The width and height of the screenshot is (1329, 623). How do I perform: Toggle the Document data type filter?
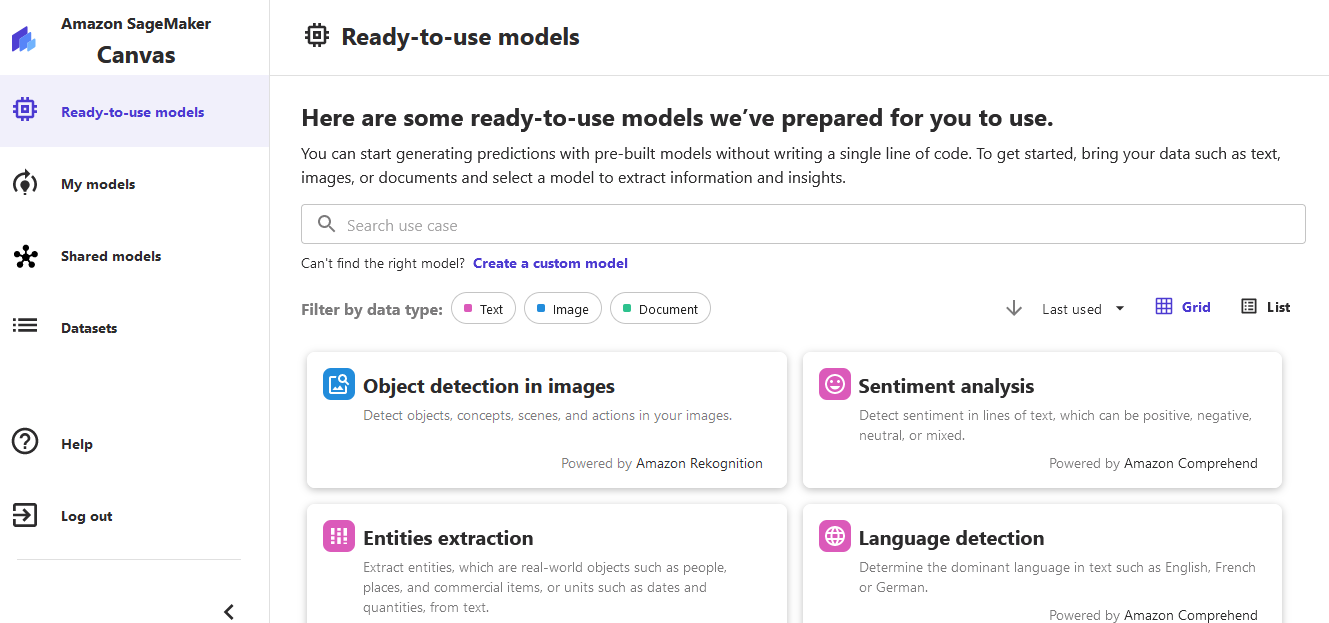click(x=660, y=309)
